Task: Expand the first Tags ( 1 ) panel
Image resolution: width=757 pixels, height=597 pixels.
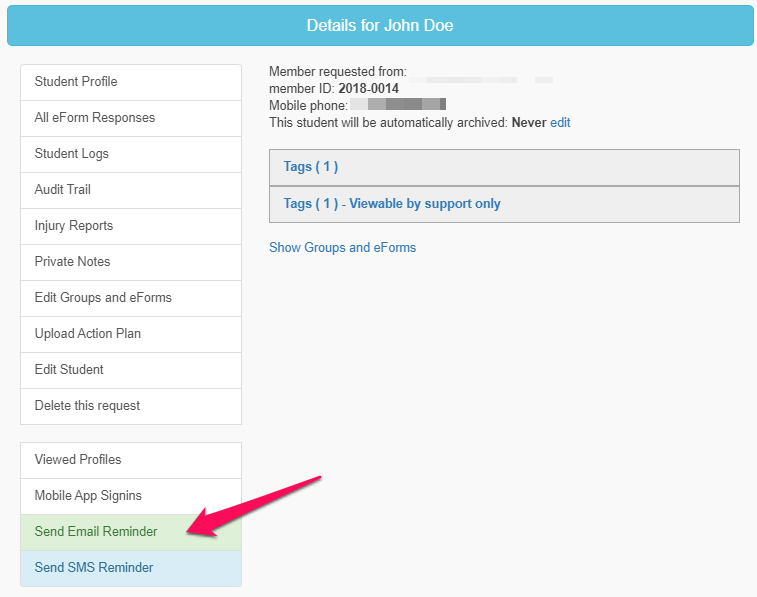Action: coord(311,167)
